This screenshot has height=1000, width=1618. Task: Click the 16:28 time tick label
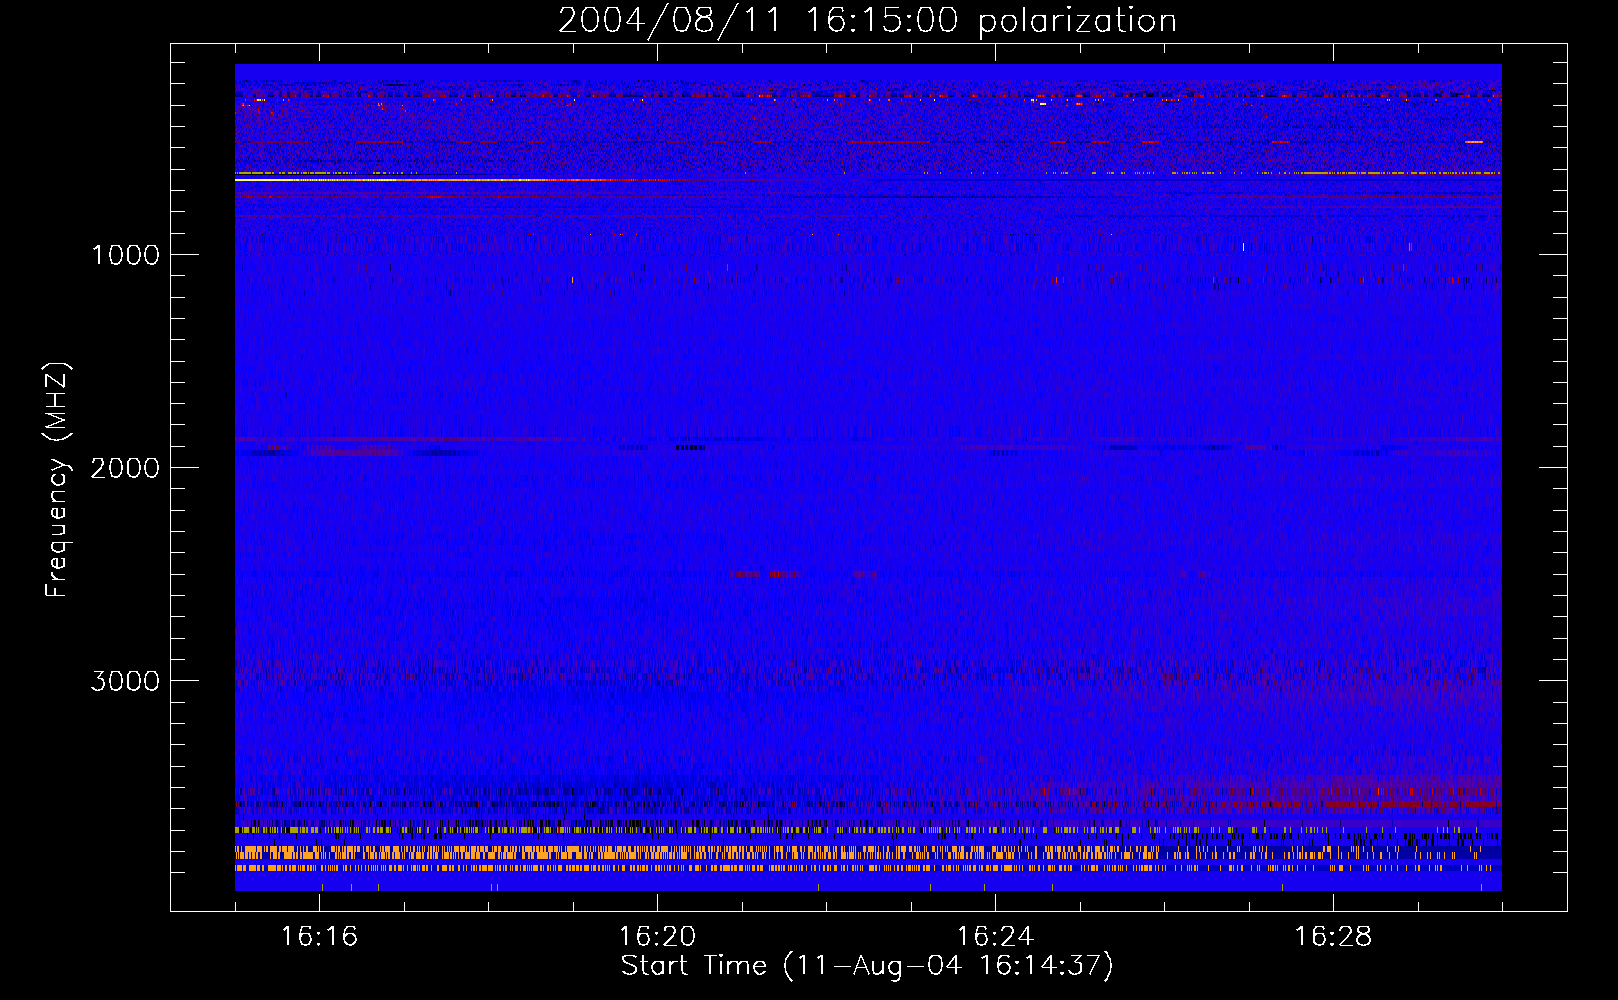tap(1333, 937)
